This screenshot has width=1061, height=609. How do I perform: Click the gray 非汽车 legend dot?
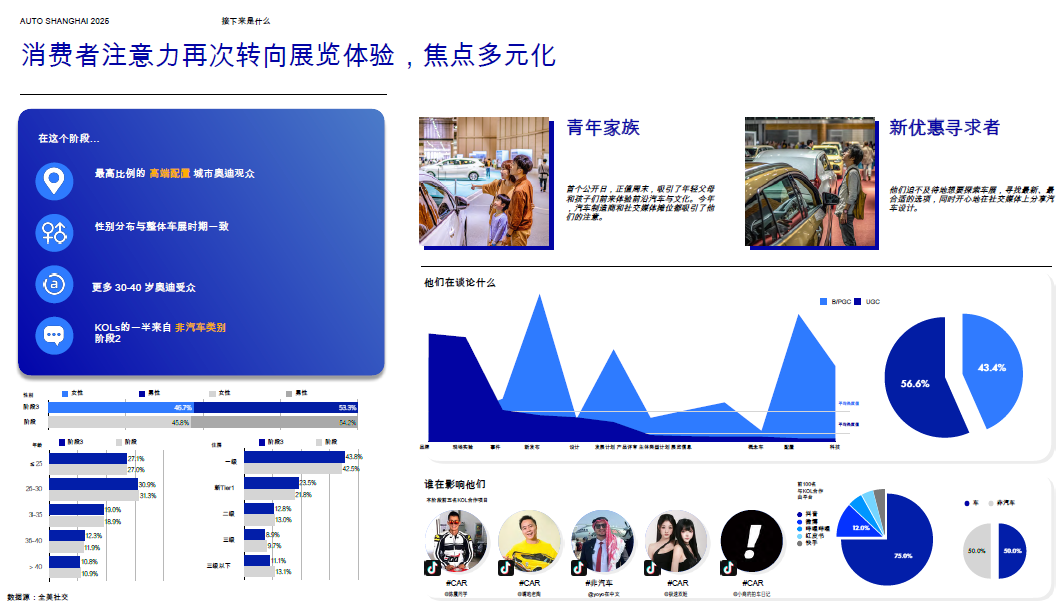(x=991, y=503)
